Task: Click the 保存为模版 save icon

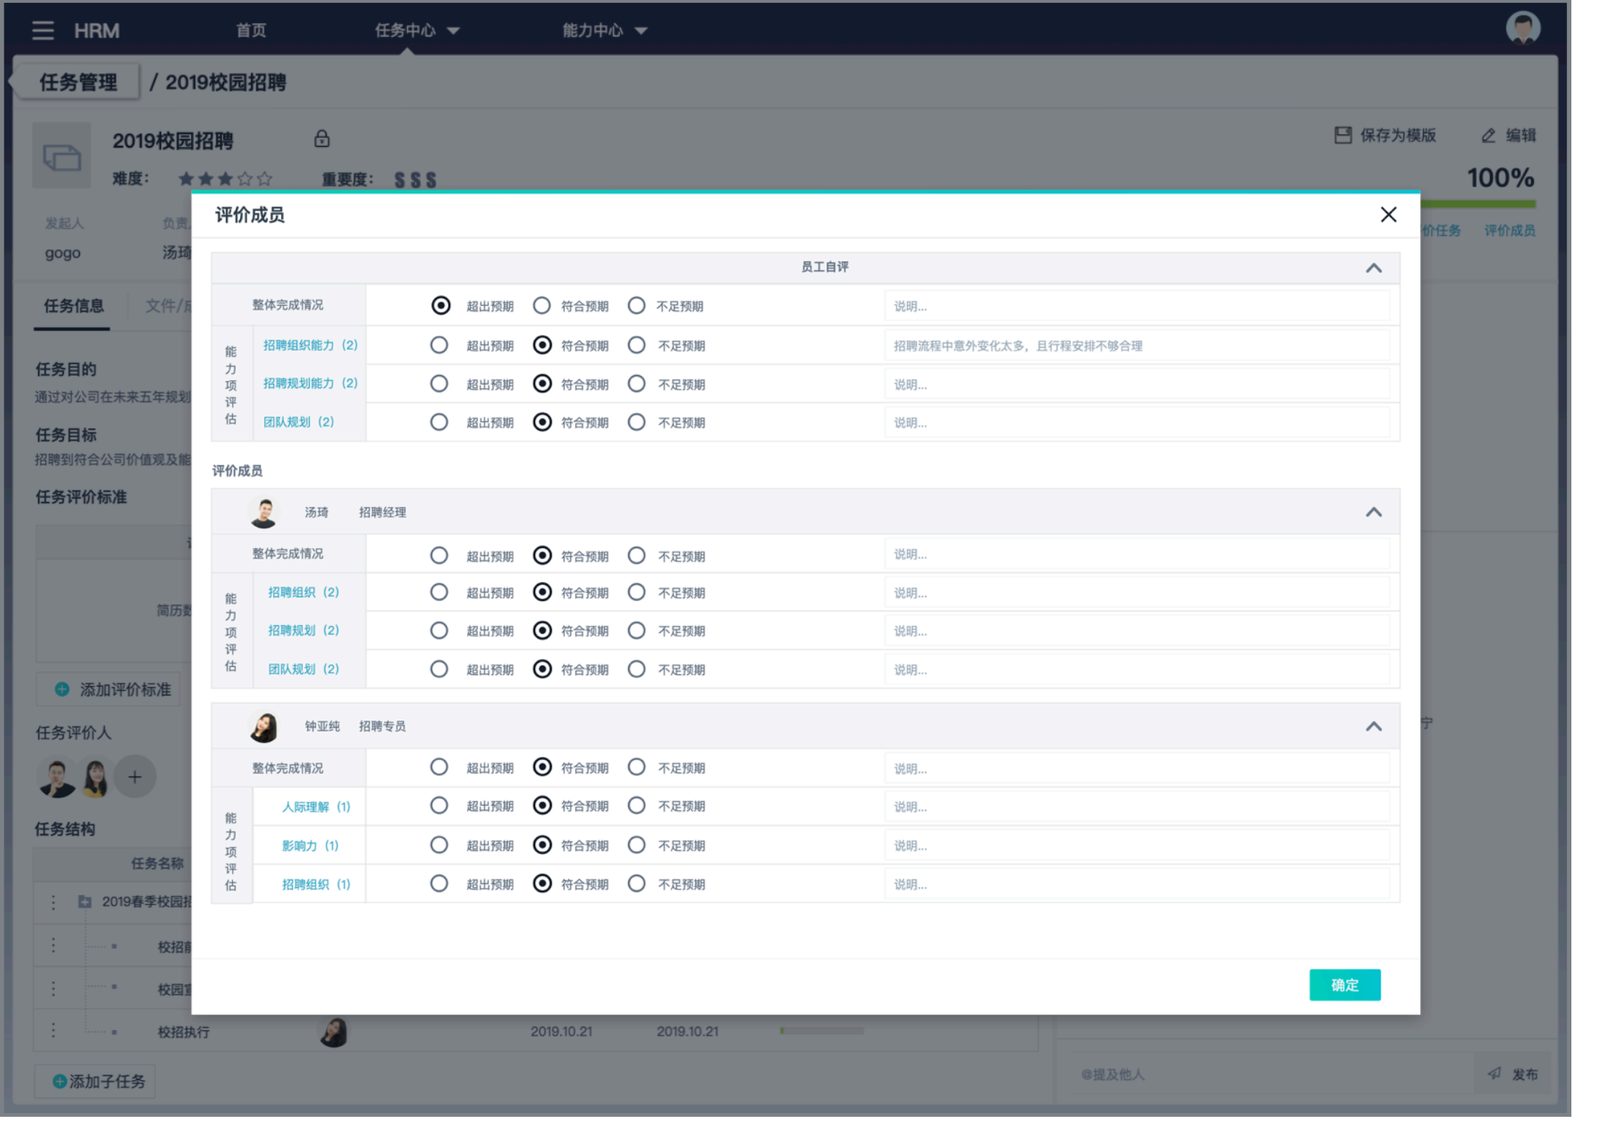Action: [x=1342, y=135]
